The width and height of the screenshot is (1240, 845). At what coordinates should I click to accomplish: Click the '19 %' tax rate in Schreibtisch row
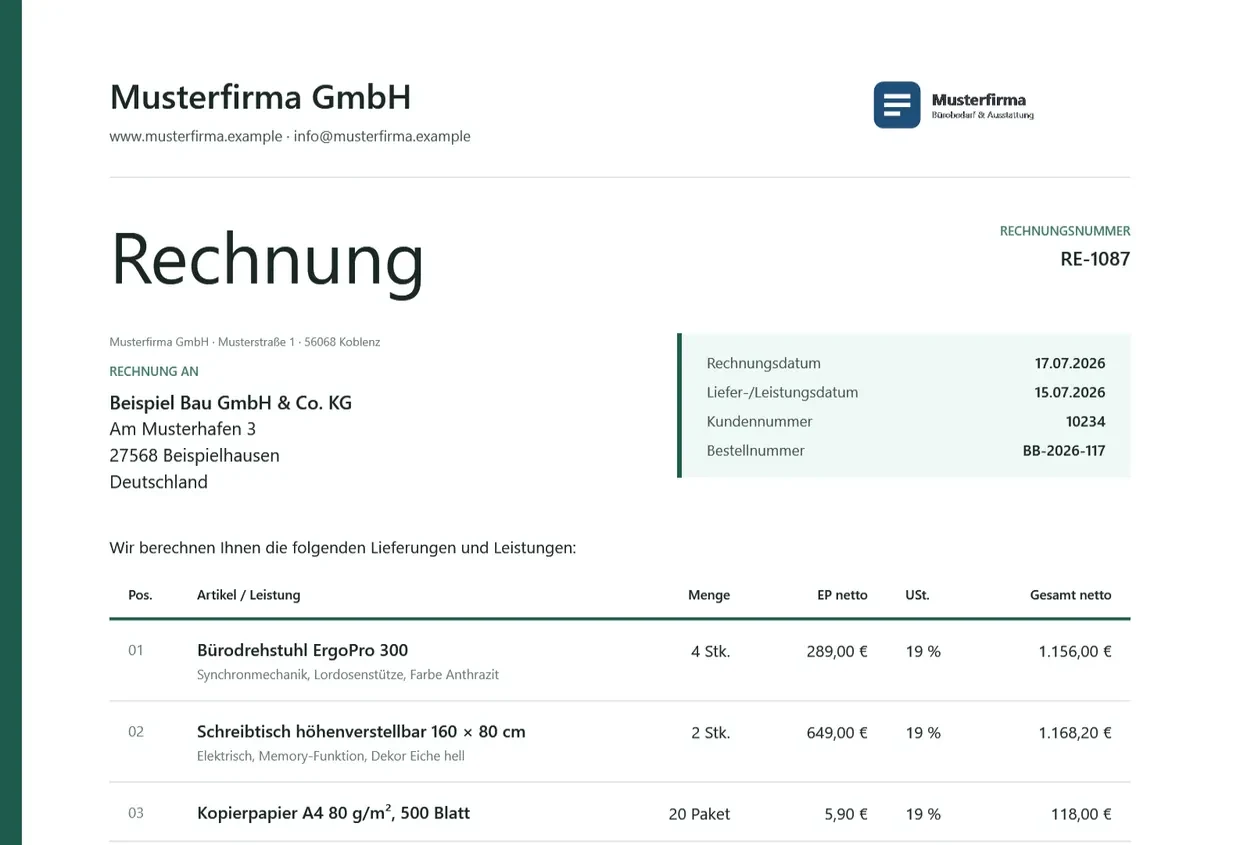pyautogui.click(x=923, y=732)
